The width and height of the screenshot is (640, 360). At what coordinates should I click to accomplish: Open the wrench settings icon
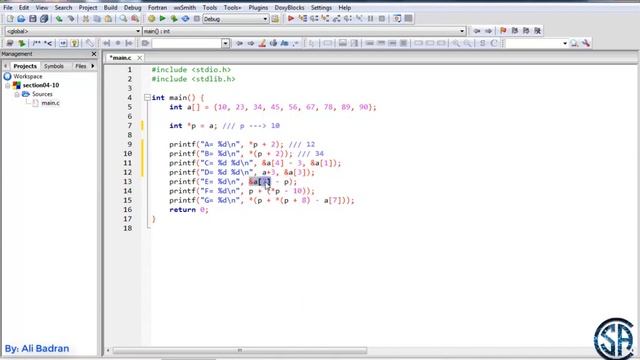point(586,43)
